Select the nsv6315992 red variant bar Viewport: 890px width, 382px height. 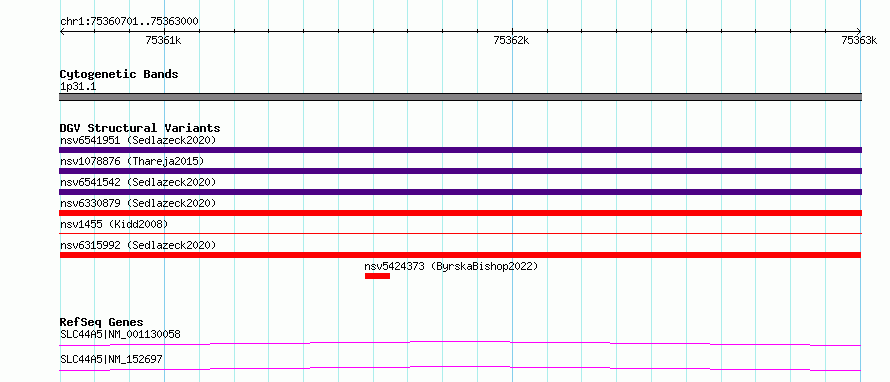pyautogui.click(x=460, y=255)
